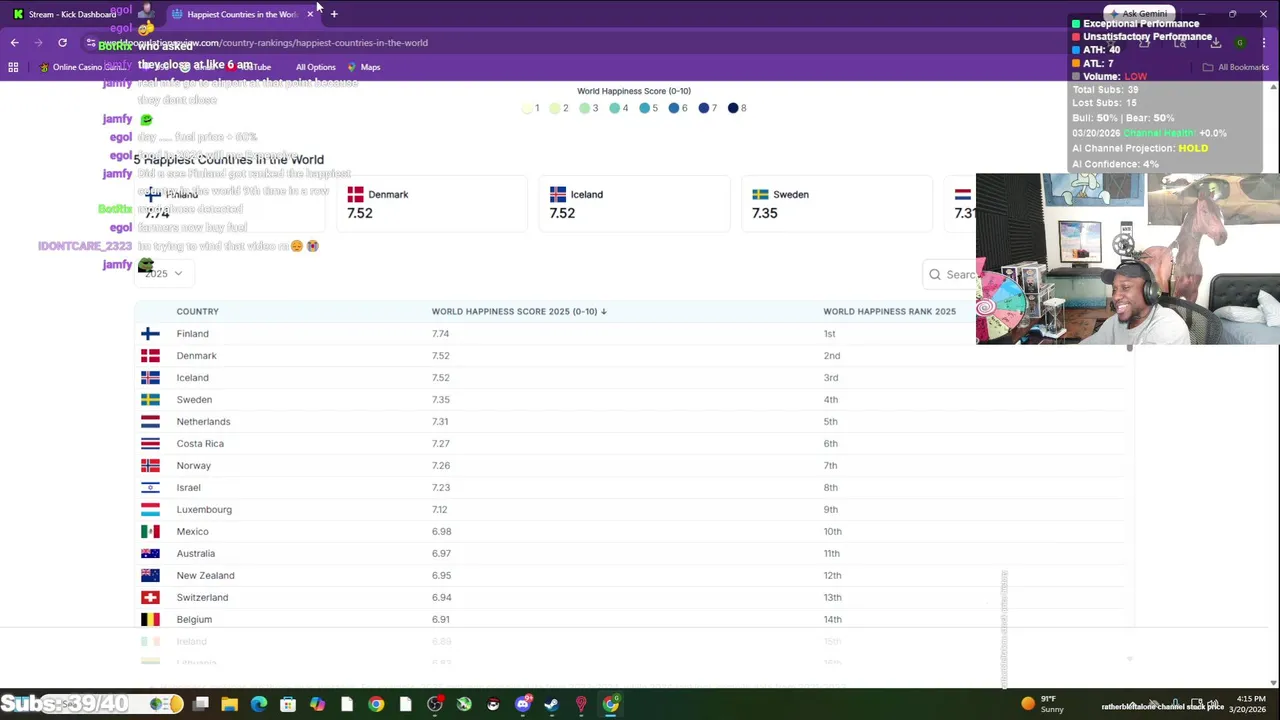The width and height of the screenshot is (1280, 720).
Task: Open Microsoft Store from the taskbar
Action: [x=288, y=704]
